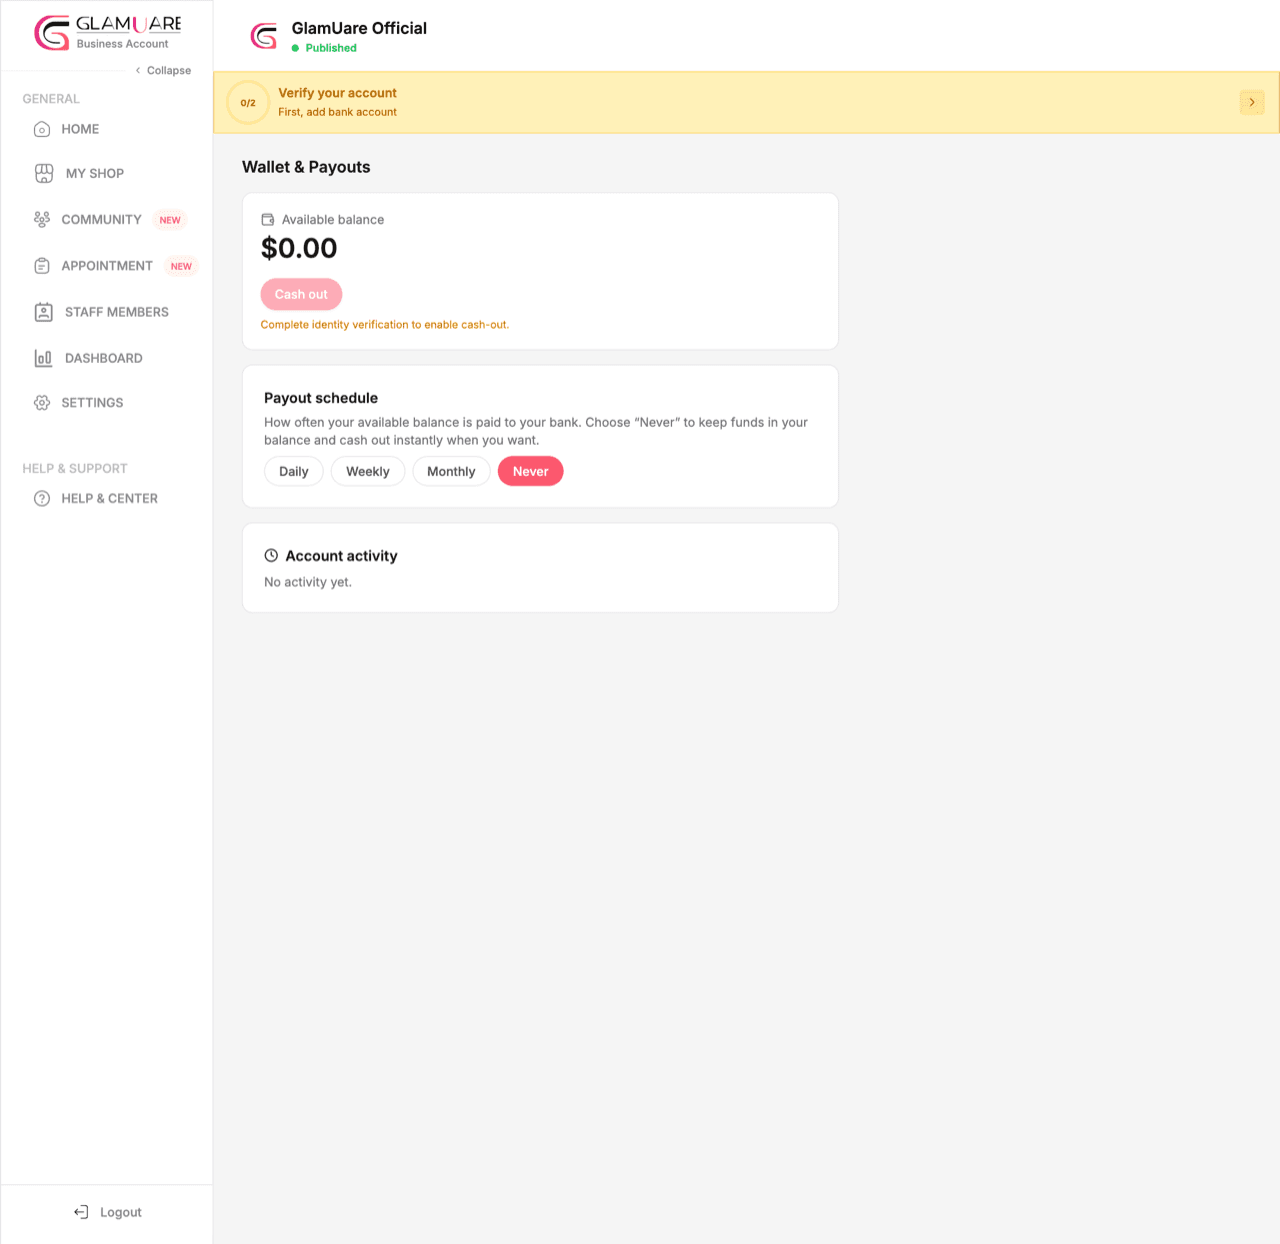Select the Weekly payout schedule
Image resolution: width=1280 pixels, height=1244 pixels.
368,471
